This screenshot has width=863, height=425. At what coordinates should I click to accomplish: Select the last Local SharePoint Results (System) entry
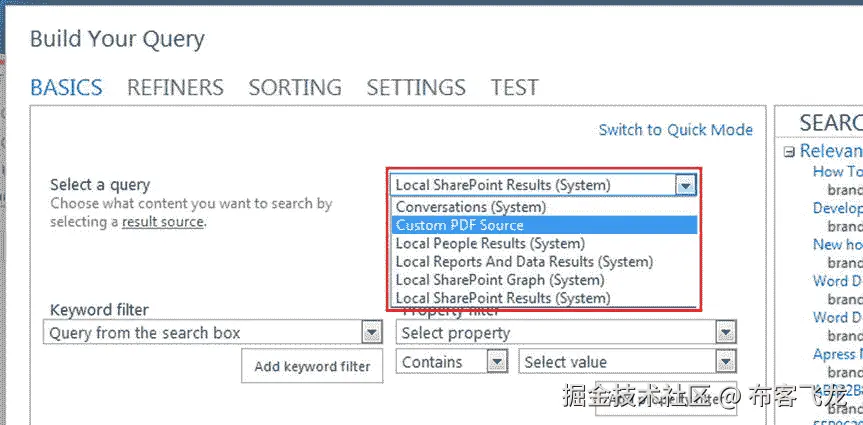click(544, 298)
